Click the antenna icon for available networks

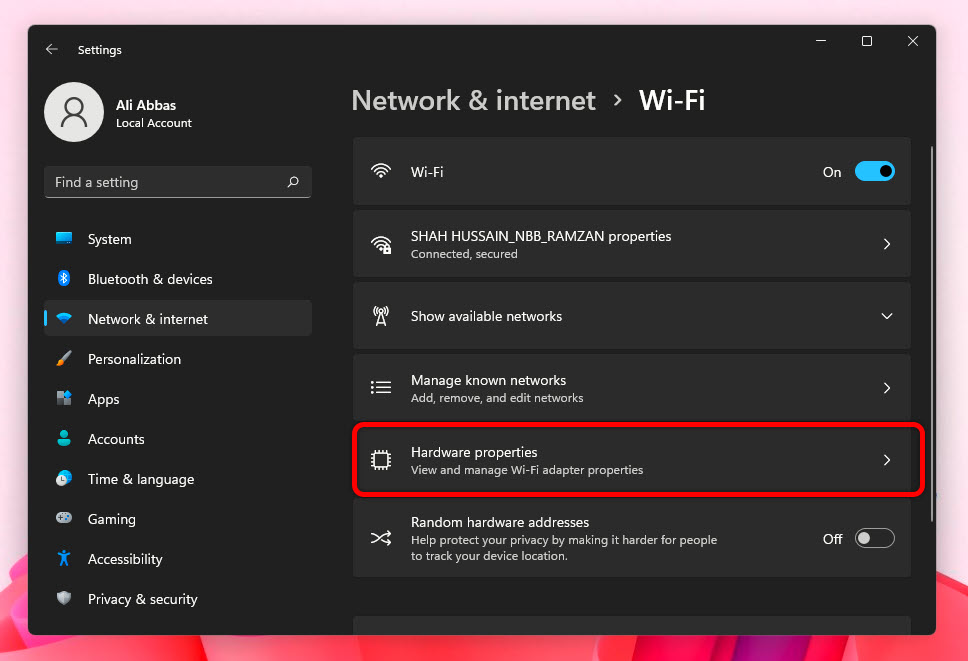click(x=381, y=316)
